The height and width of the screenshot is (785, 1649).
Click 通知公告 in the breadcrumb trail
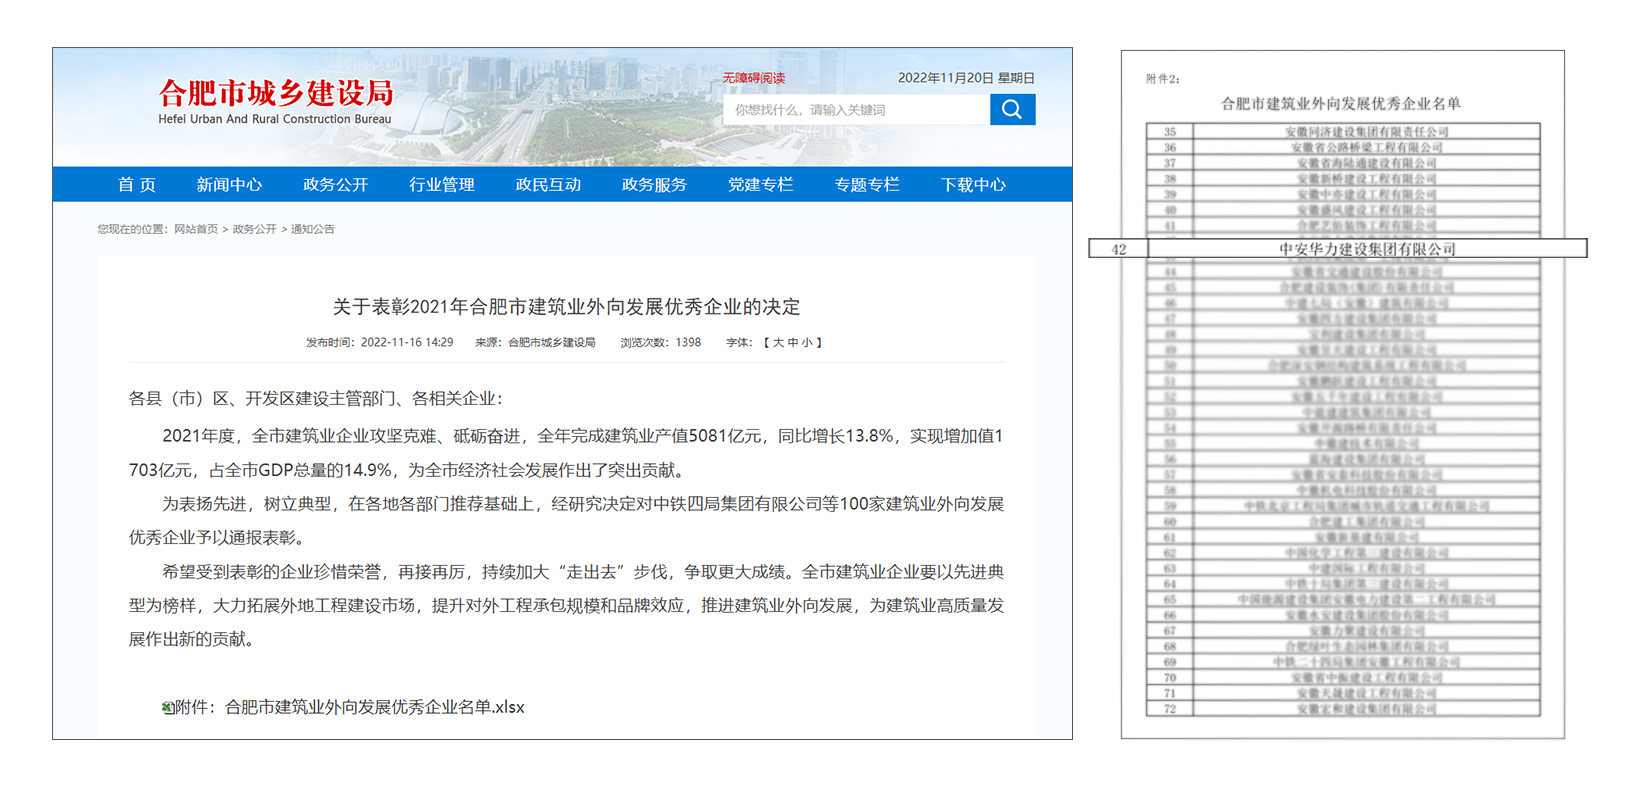pyautogui.click(x=313, y=229)
